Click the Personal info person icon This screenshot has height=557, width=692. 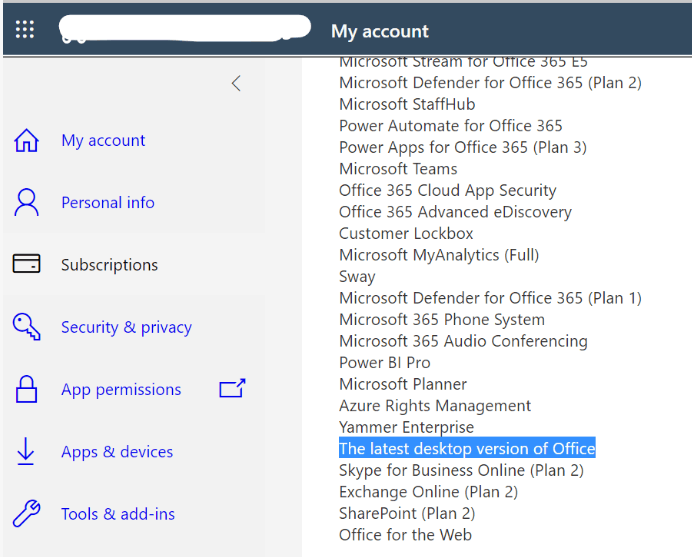point(26,203)
